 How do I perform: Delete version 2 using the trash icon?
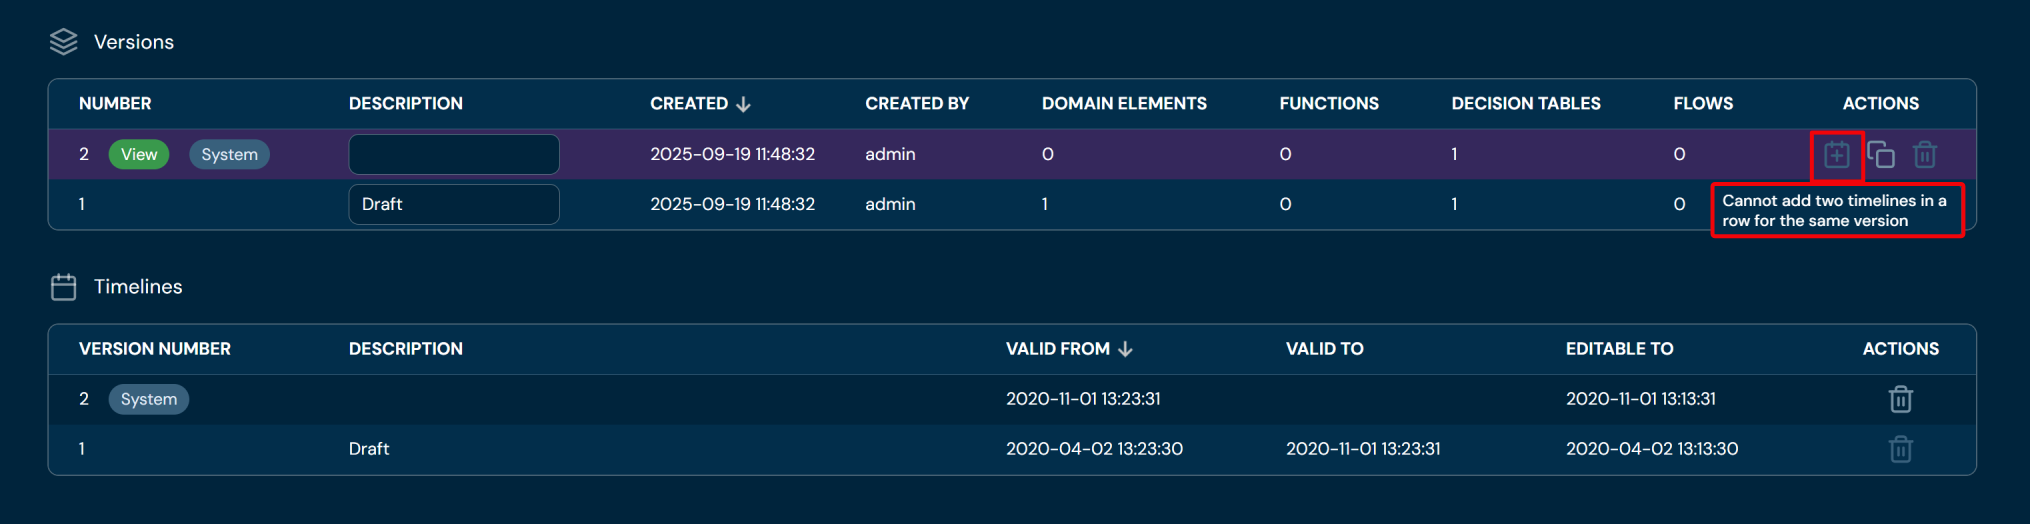click(1924, 155)
